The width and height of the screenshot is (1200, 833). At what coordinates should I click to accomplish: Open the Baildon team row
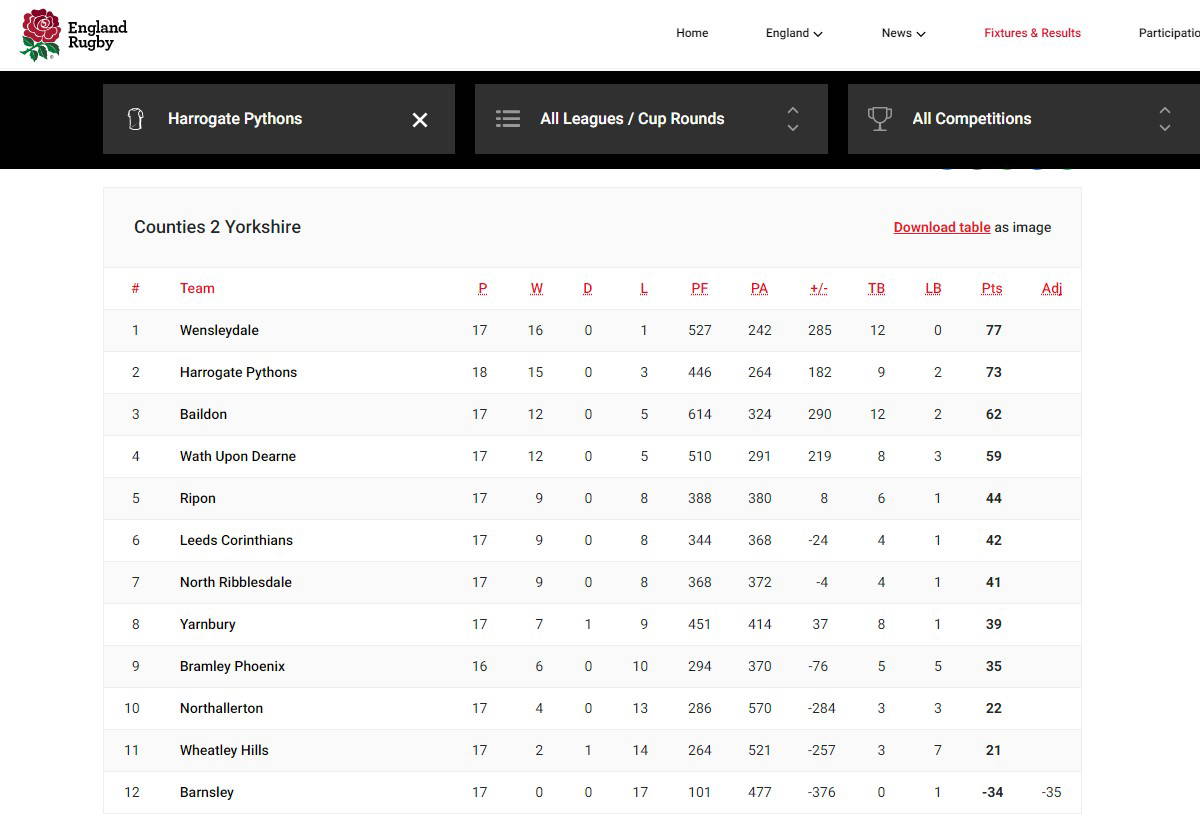(203, 414)
